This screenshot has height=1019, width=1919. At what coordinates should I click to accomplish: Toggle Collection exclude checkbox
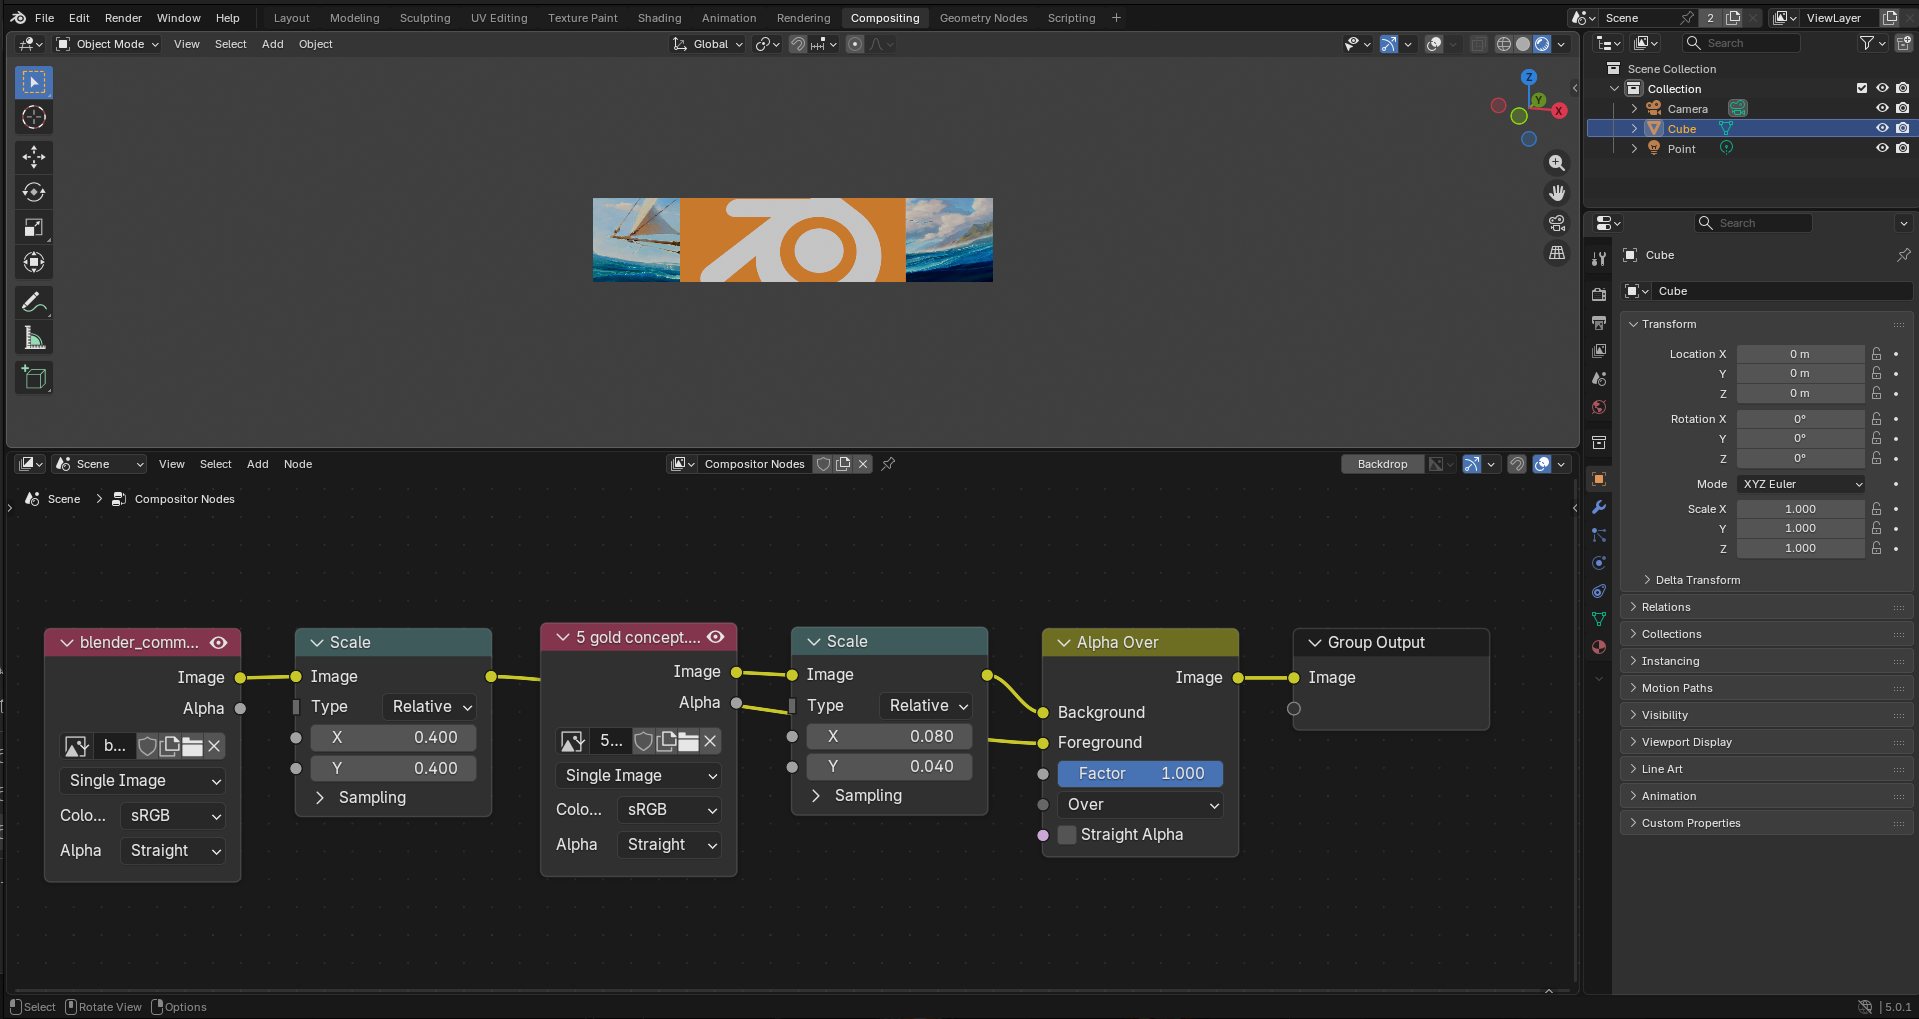click(1862, 88)
